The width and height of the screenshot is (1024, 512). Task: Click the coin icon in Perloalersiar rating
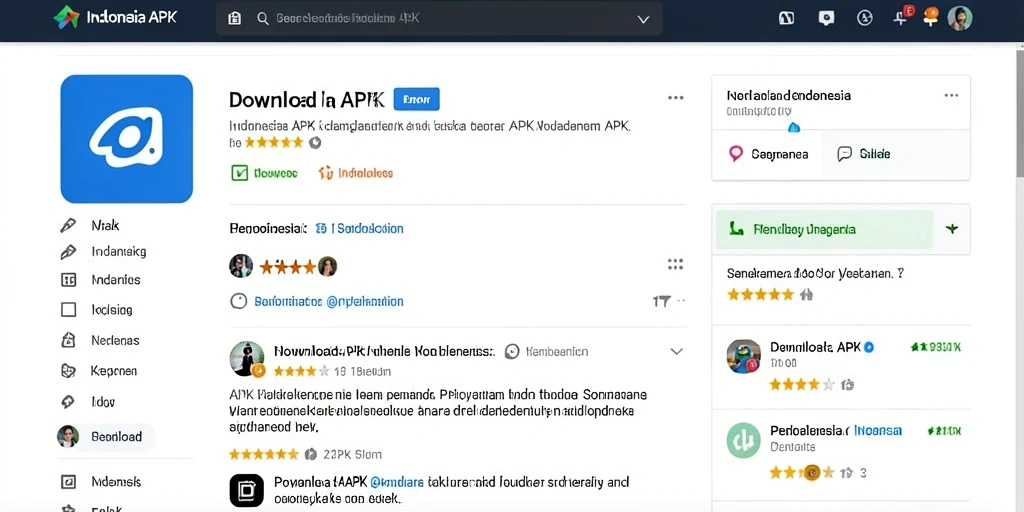pos(811,472)
